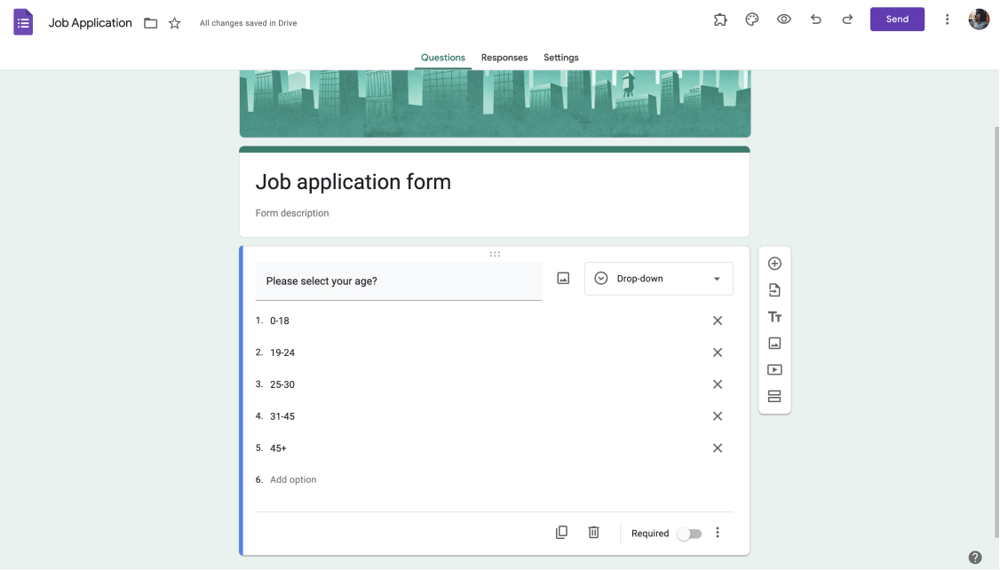Import questions from sidebar
Viewport: 1000px width, 570px height.
(774, 290)
